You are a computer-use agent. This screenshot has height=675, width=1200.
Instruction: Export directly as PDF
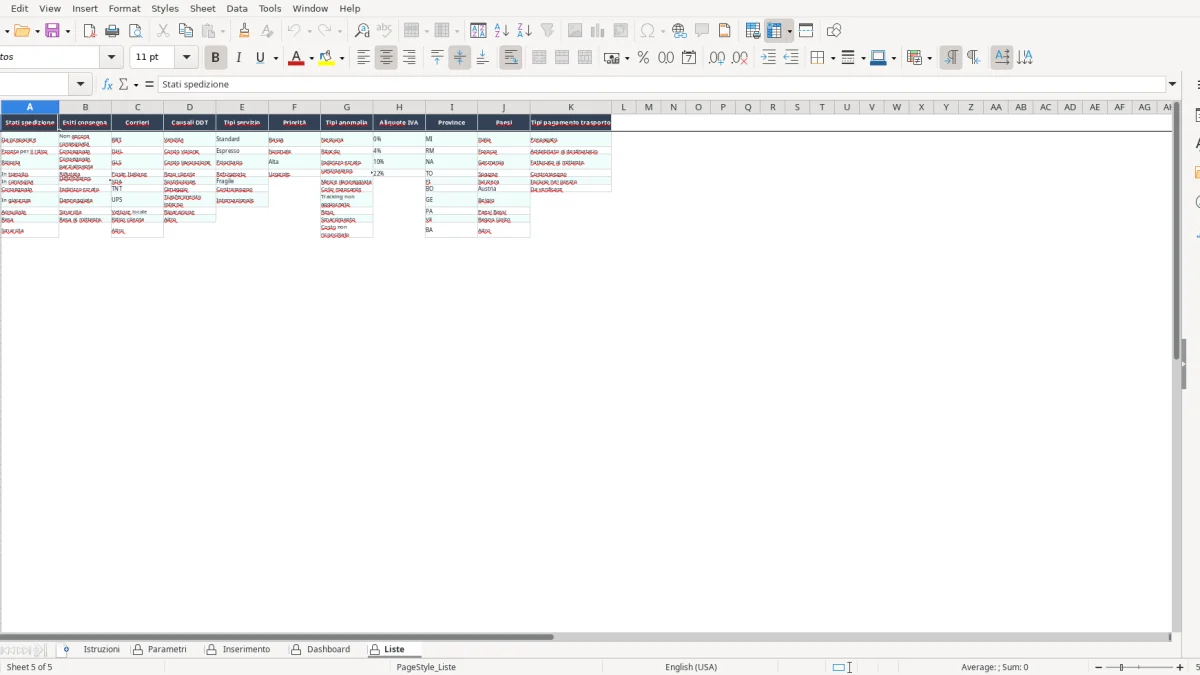click(x=89, y=31)
